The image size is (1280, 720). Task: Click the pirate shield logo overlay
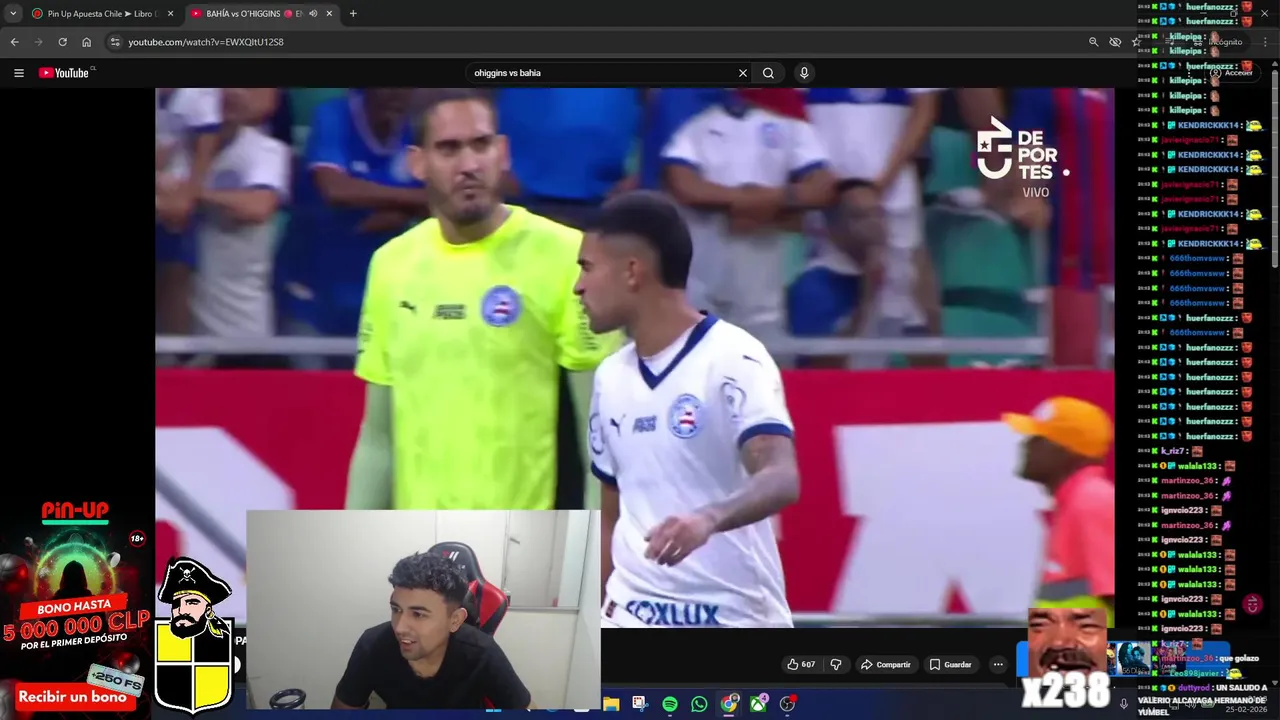tap(195, 636)
